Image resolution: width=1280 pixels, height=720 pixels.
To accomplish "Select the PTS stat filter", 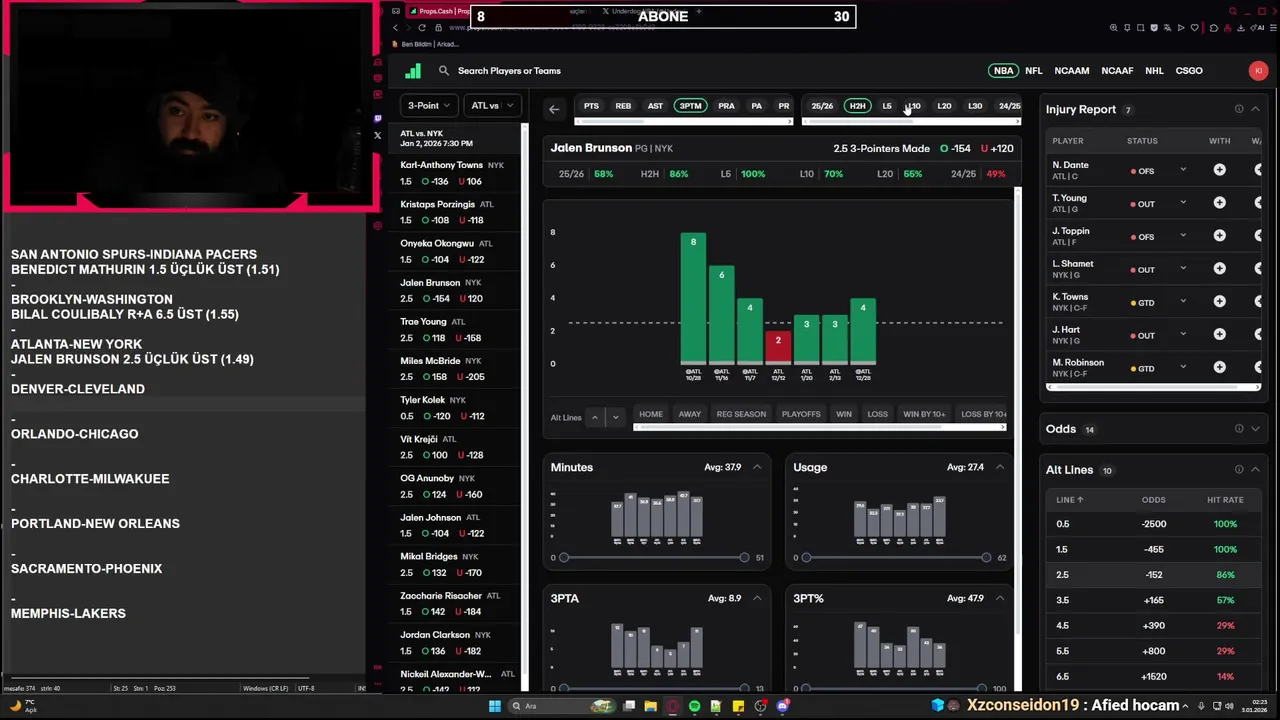I will [591, 106].
